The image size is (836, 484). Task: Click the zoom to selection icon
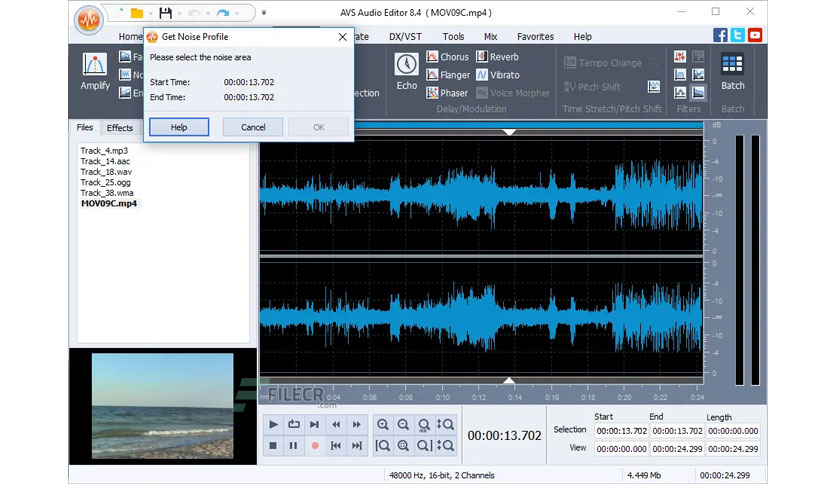click(404, 445)
